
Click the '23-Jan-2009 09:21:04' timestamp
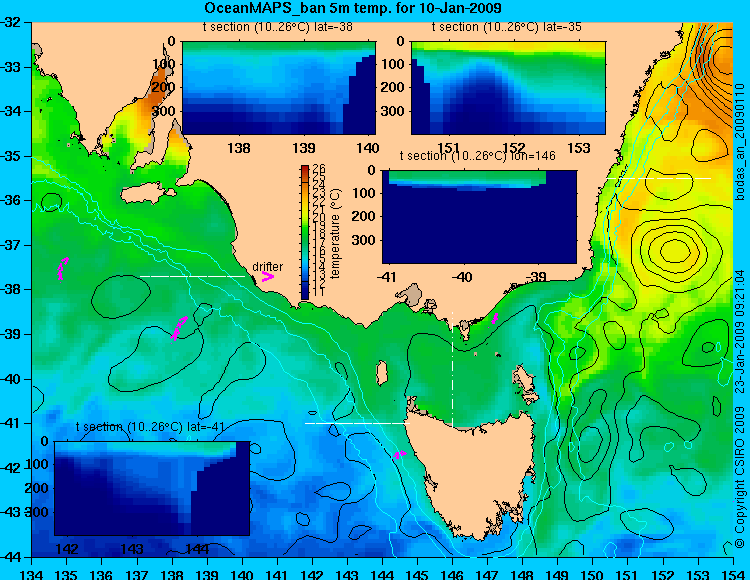click(x=740, y=331)
